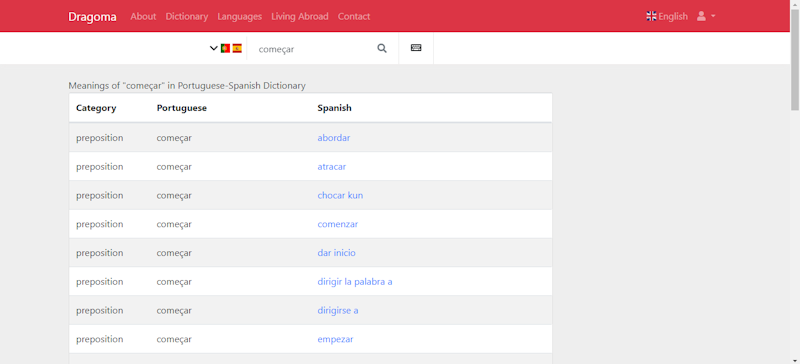Click começar in the abordar row
The image size is (800, 364).
click(x=174, y=138)
